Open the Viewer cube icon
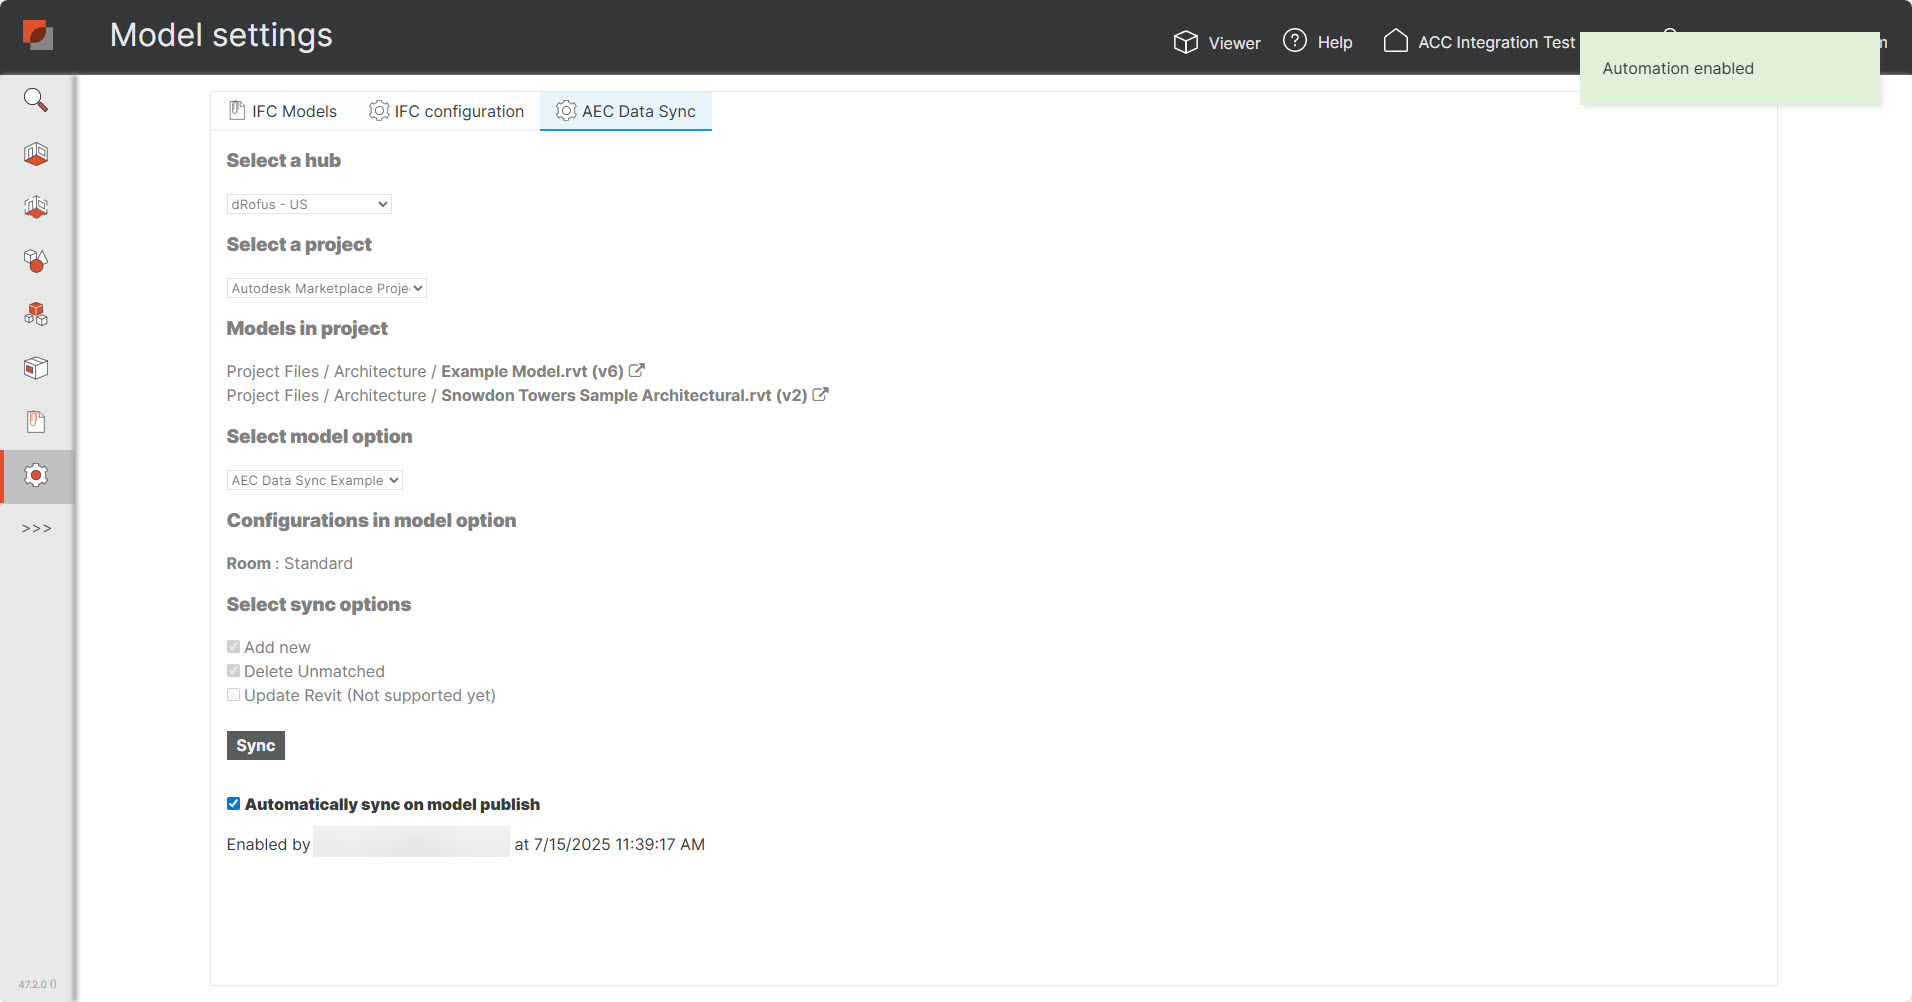This screenshot has width=1912, height=1002. point(1186,42)
